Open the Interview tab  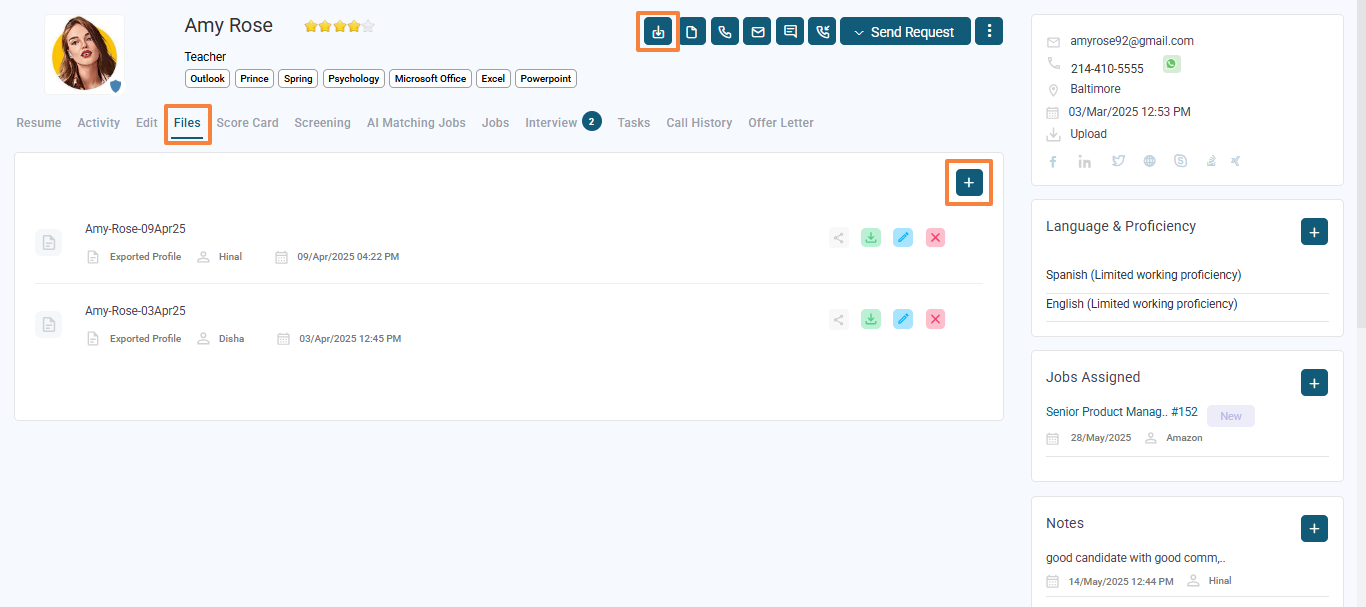coord(551,123)
